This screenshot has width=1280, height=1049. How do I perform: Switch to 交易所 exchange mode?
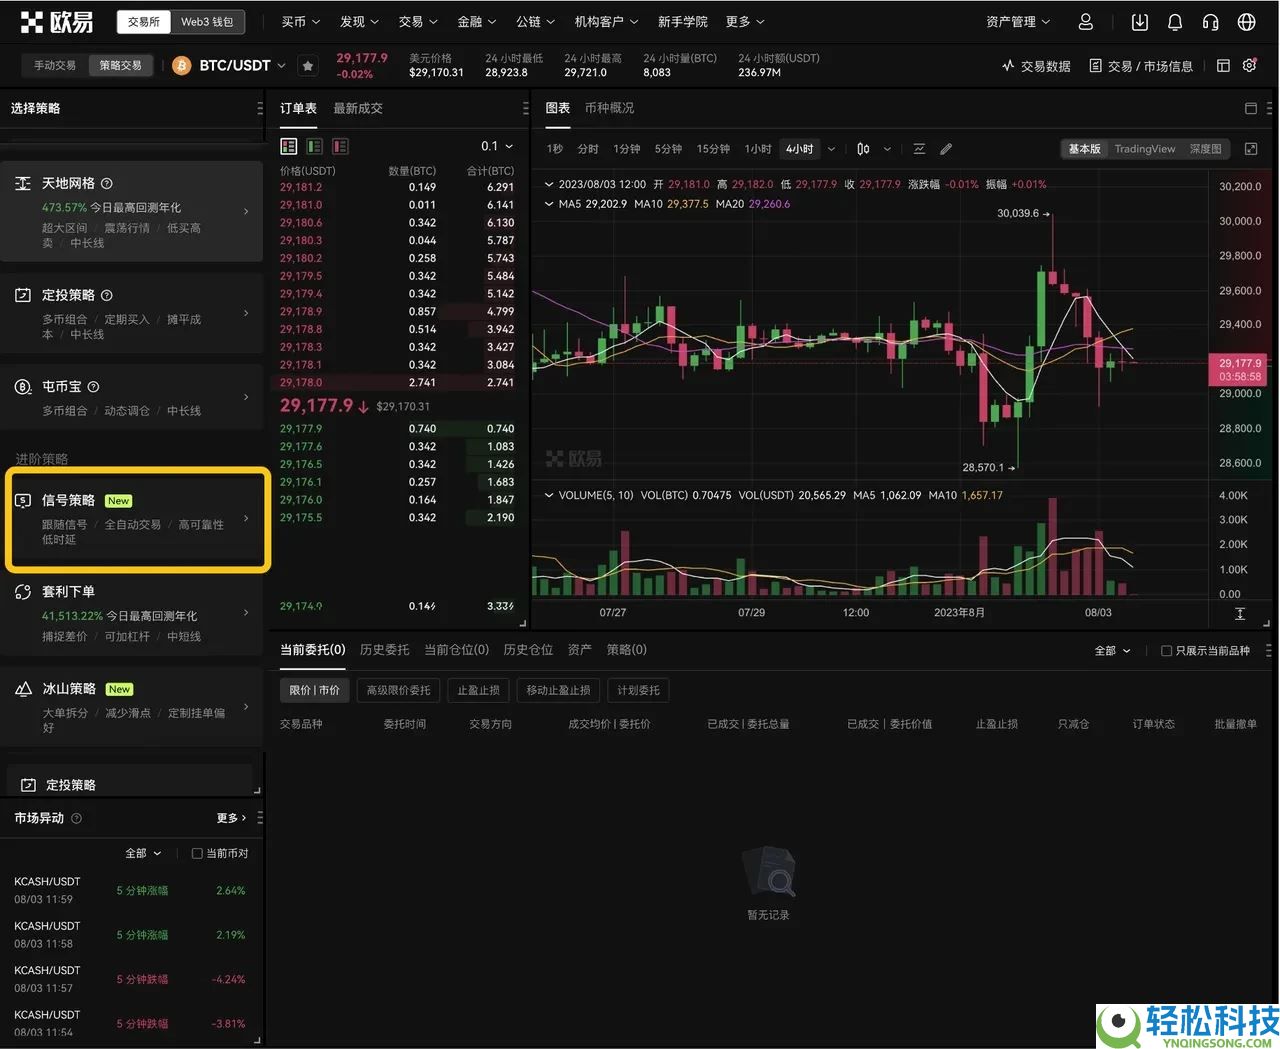(144, 21)
